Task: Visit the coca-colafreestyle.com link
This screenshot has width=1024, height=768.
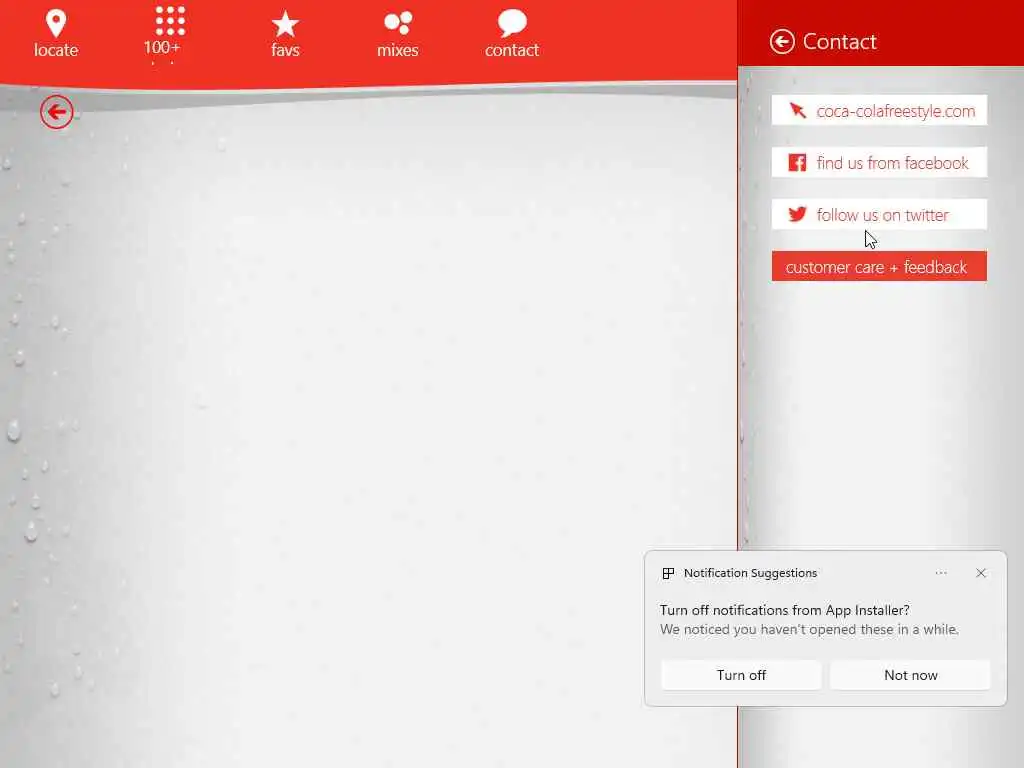Action: pos(879,110)
